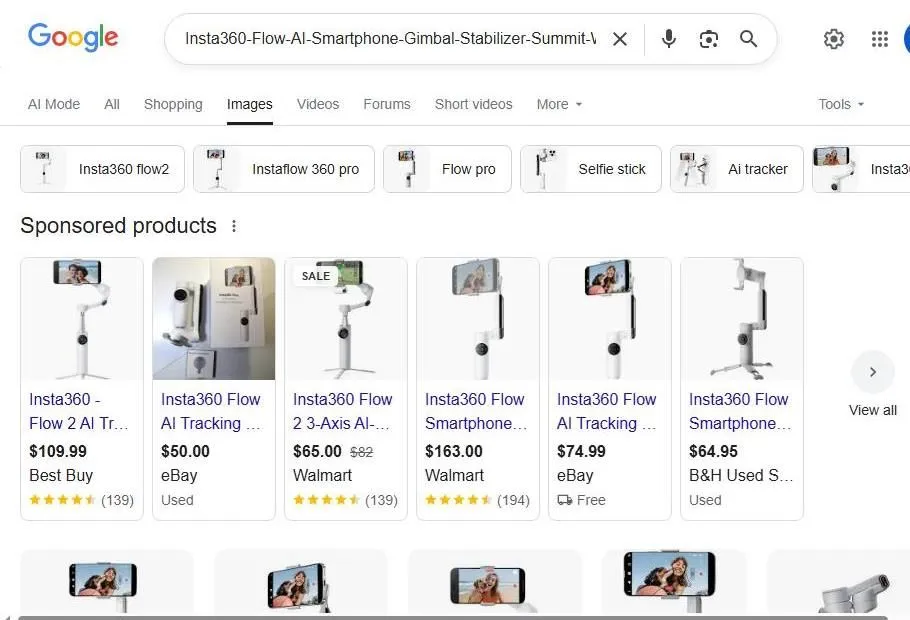The image size is (910, 620).
Task: Open the More search categories dropdown
Action: pyautogui.click(x=558, y=104)
